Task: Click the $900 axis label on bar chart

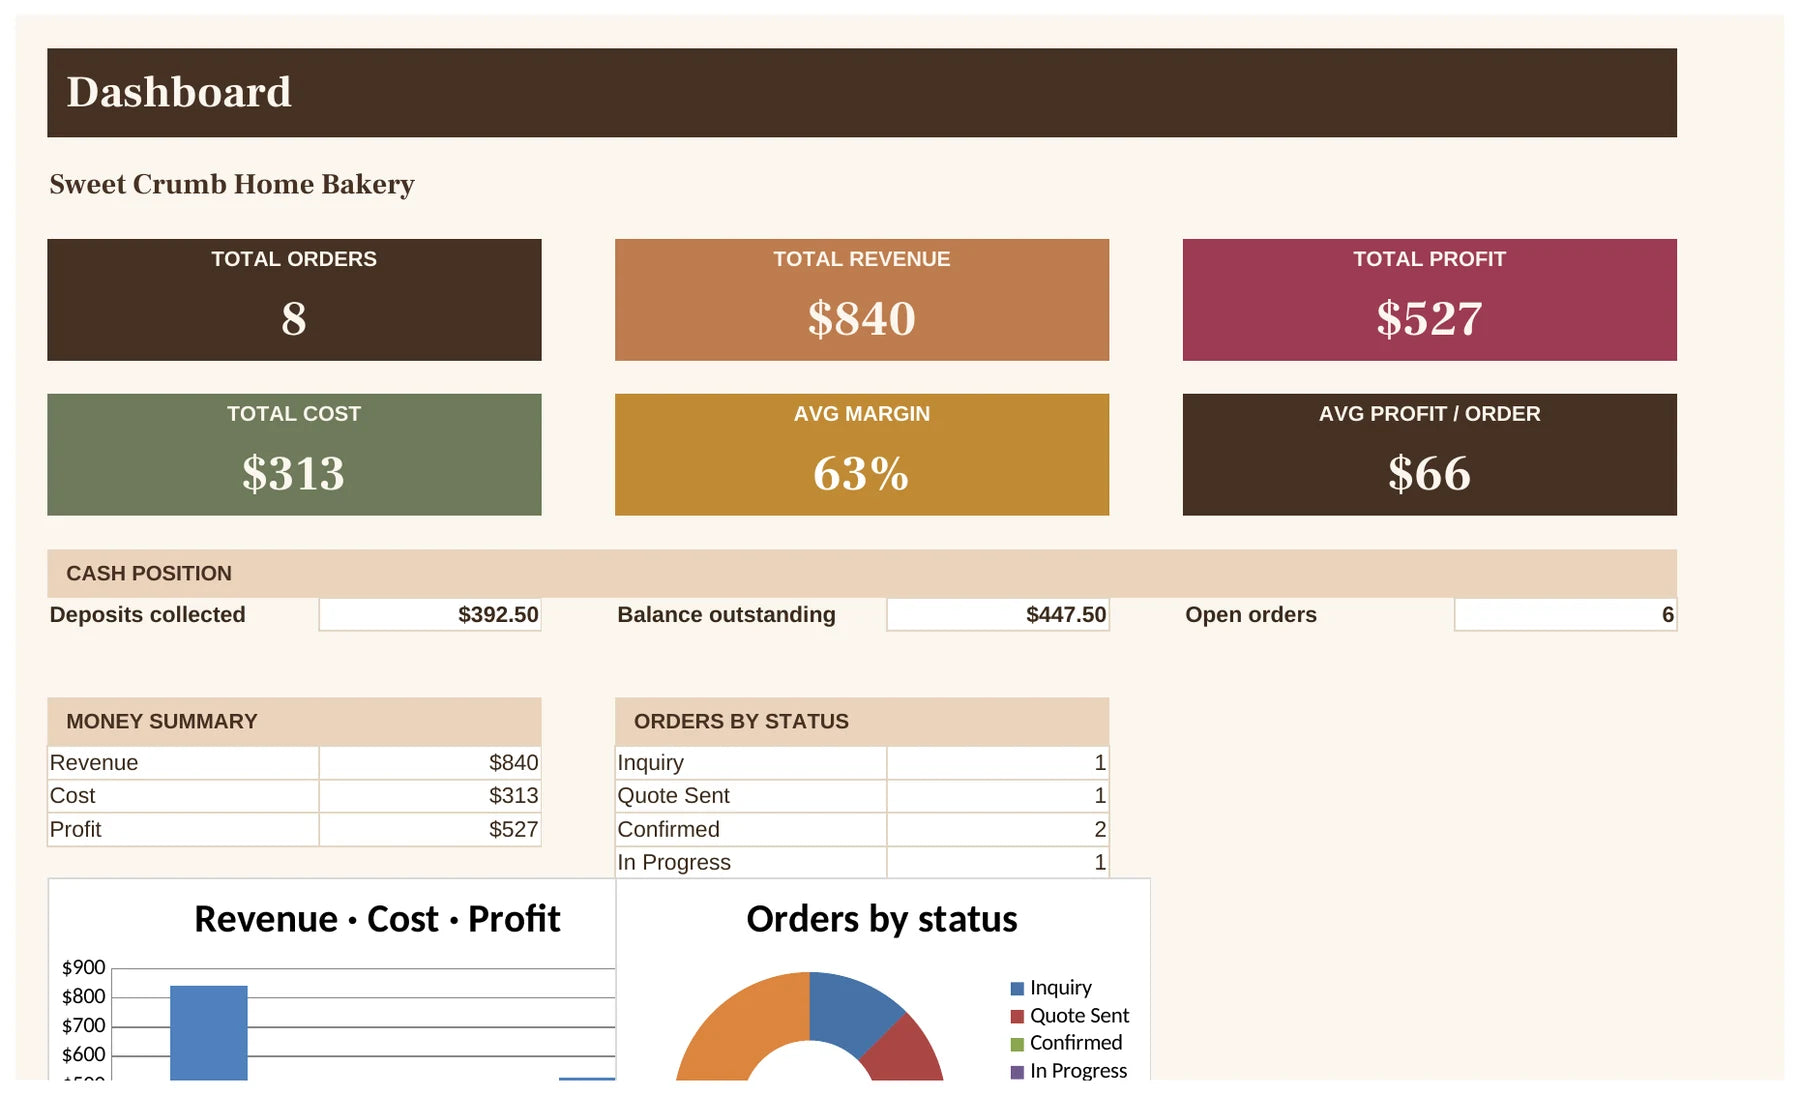Action: [83, 967]
